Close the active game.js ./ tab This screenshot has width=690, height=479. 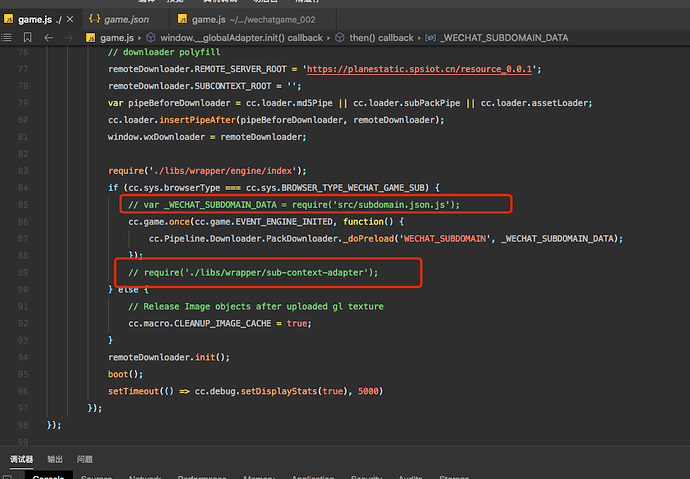[x=70, y=19]
